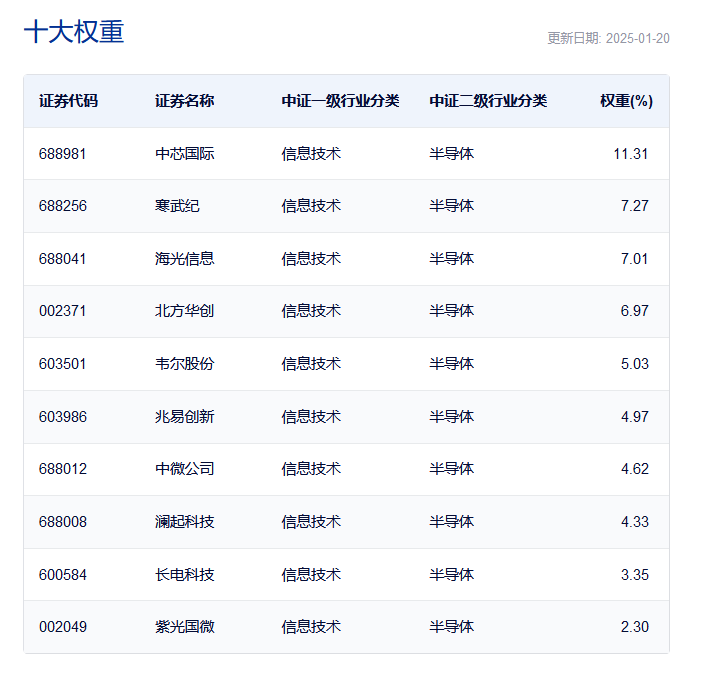
Task: Click the weight value 4.97
Action: [634, 417]
